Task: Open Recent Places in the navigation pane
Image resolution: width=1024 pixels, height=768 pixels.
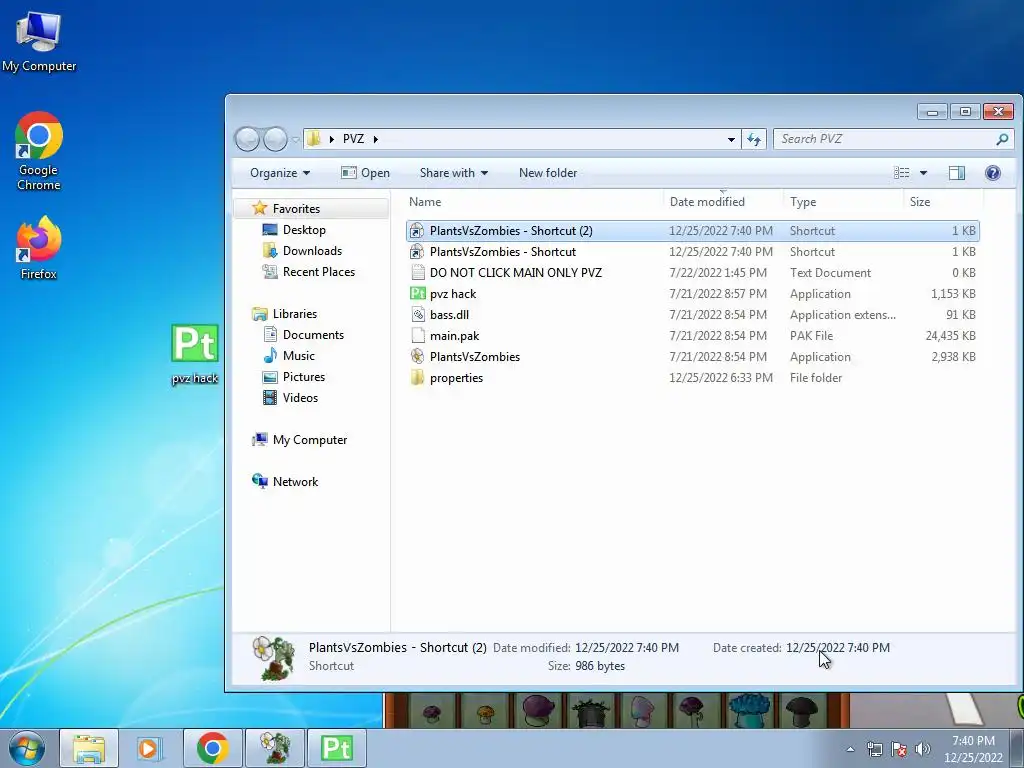Action: tap(319, 272)
